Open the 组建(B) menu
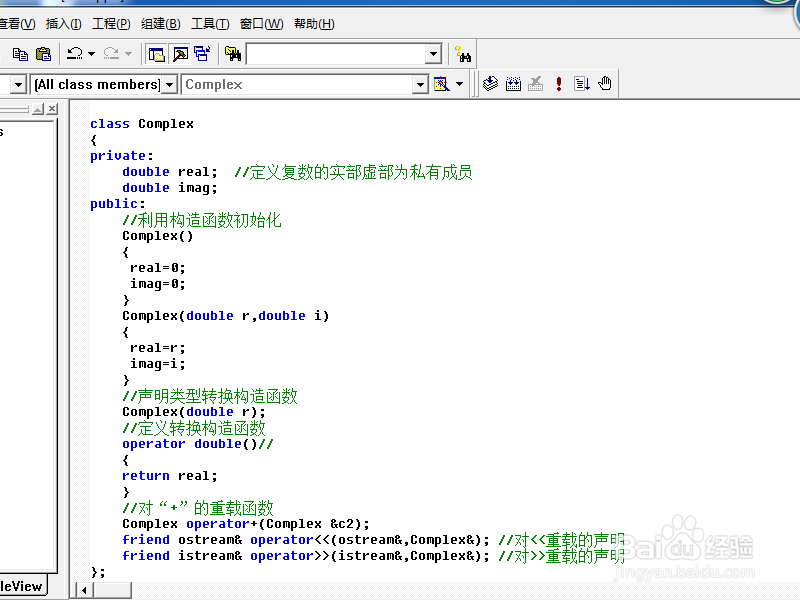This screenshot has height=600, width=800. [161, 24]
